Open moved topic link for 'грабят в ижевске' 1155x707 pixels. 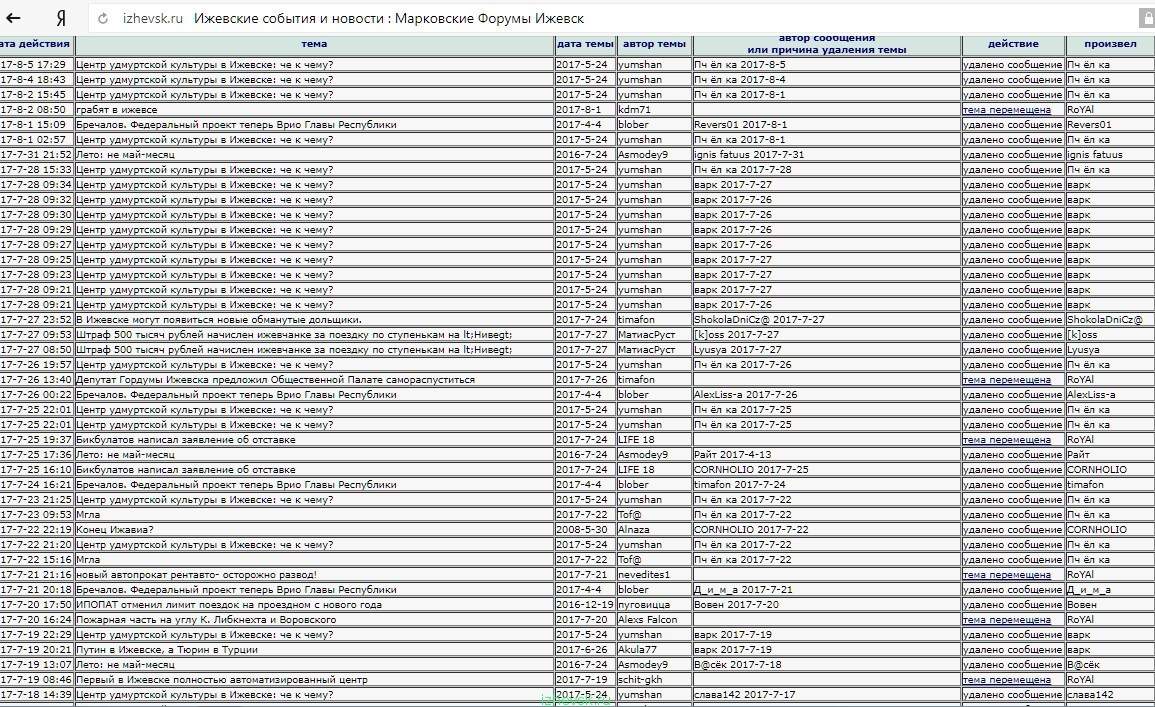click(1006, 110)
